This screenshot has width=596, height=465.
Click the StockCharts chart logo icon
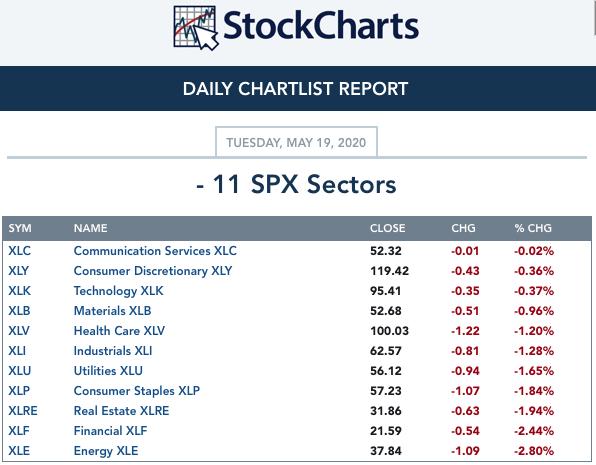click(196, 28)
